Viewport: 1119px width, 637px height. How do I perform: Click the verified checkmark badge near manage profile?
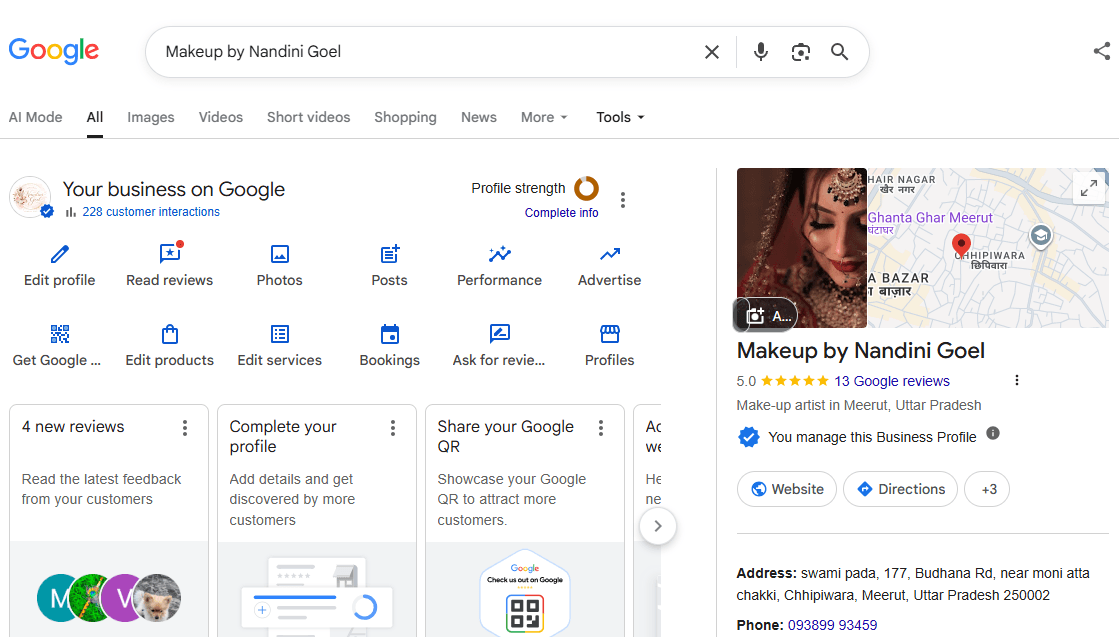pos(749,437)
